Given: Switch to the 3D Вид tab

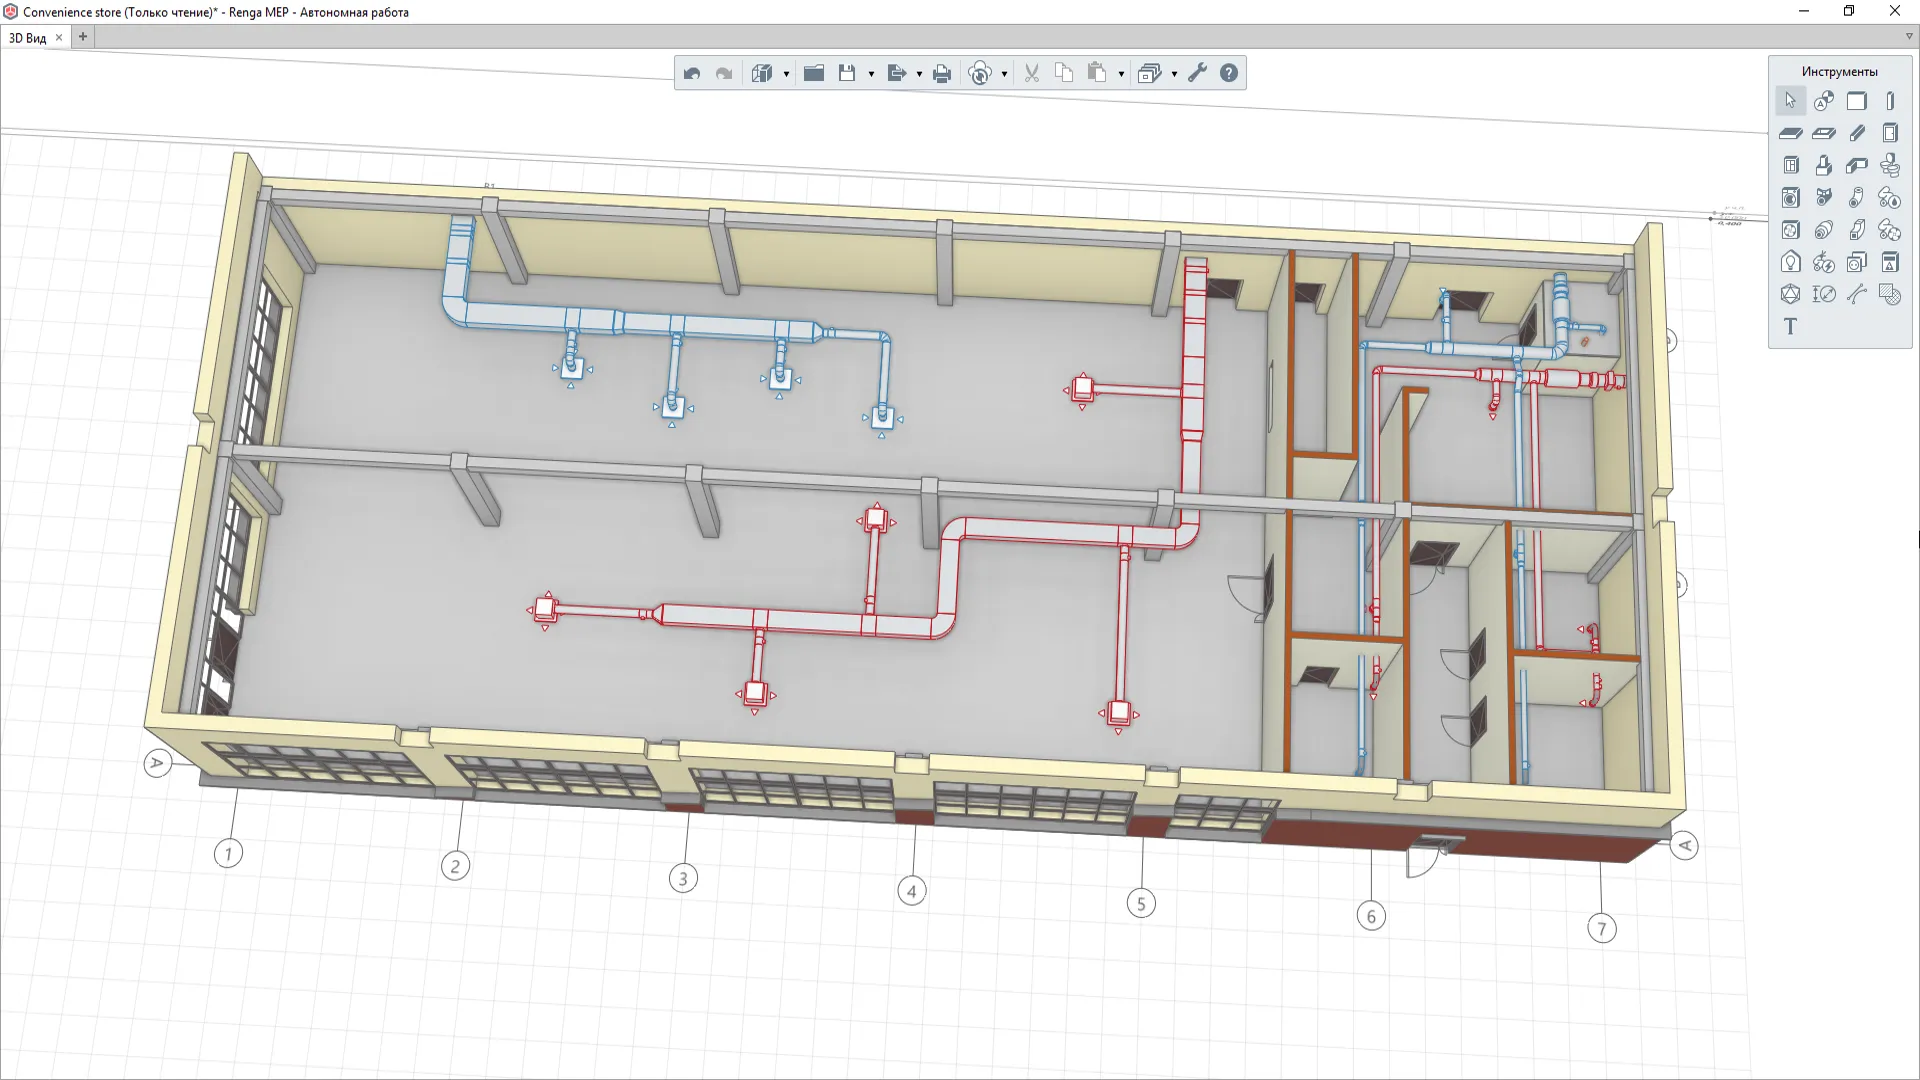Looking at the screenshot, I should pos(28,38).
